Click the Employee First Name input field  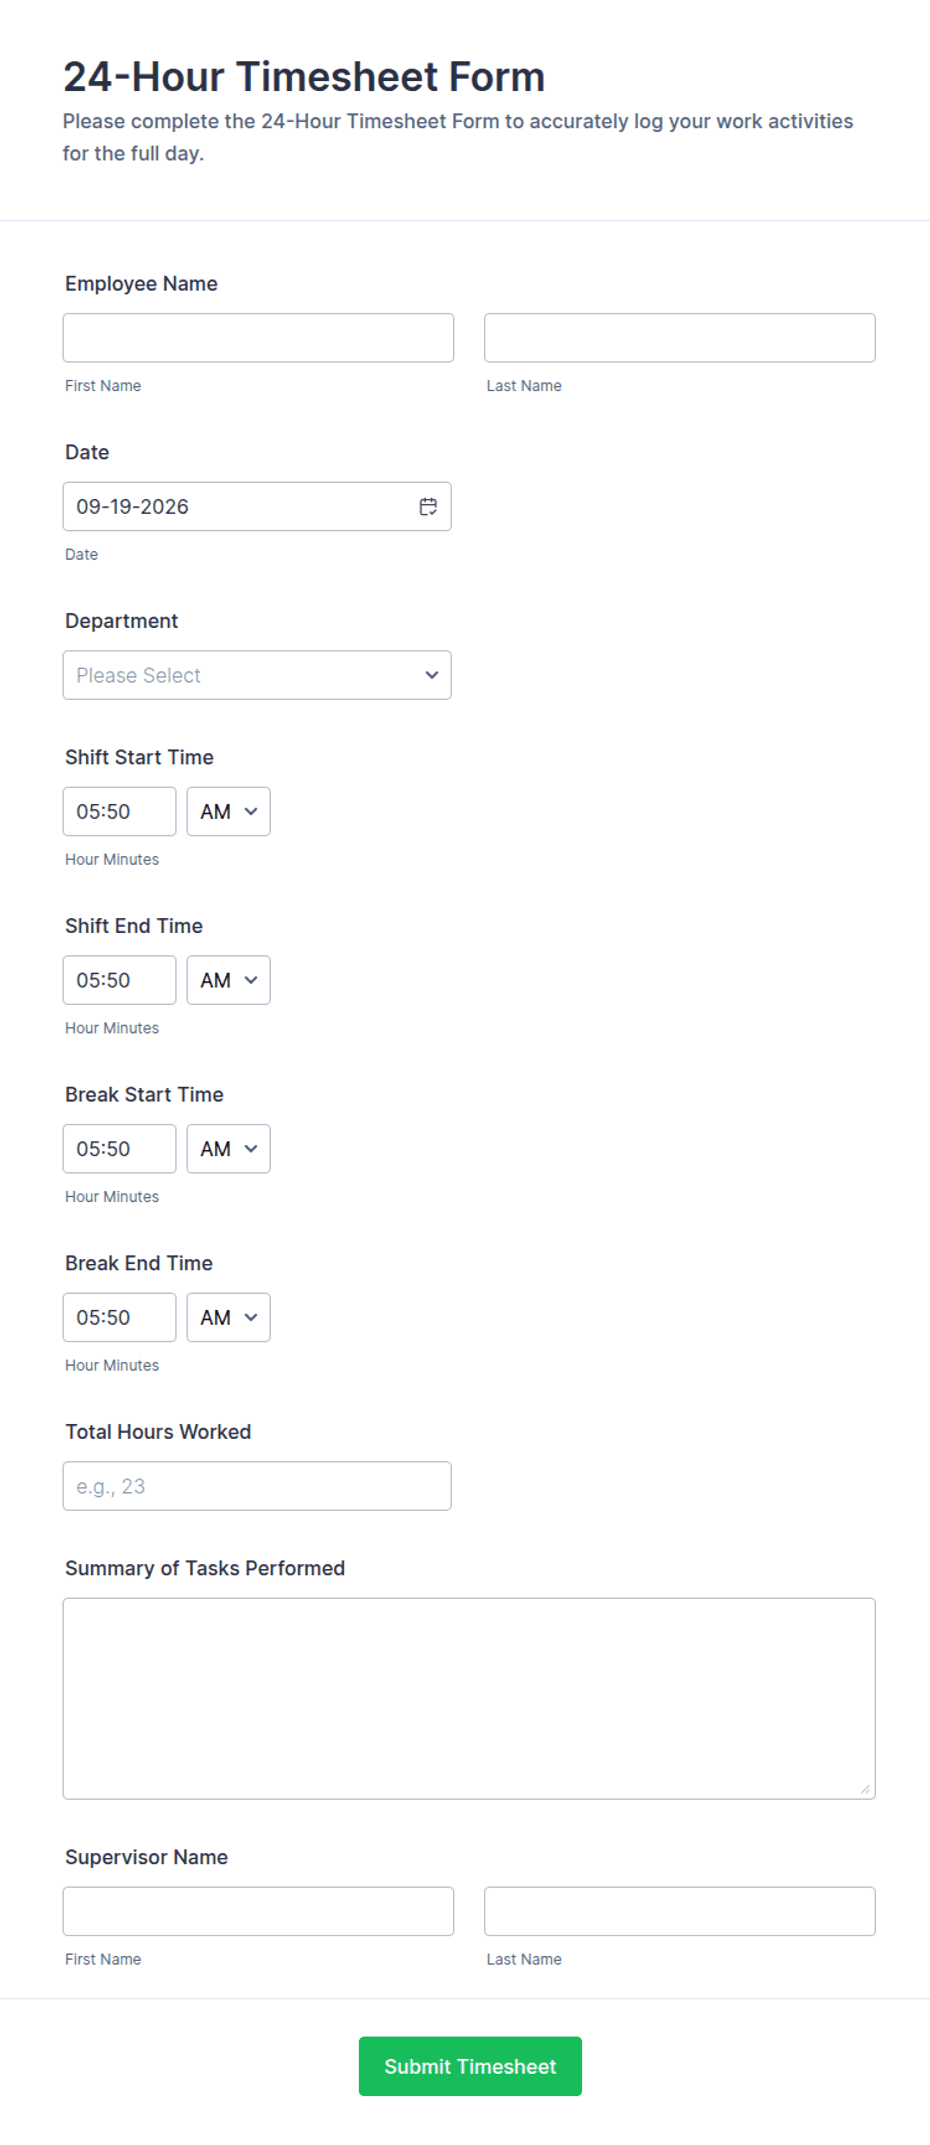pyautogui.click(x=258, y=338)
